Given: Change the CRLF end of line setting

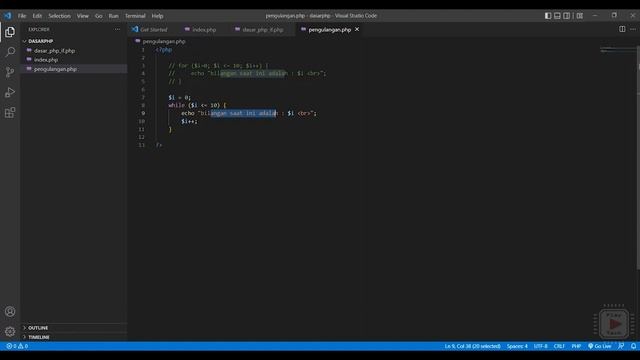Looking at the screenshot, I should (559, 346).
